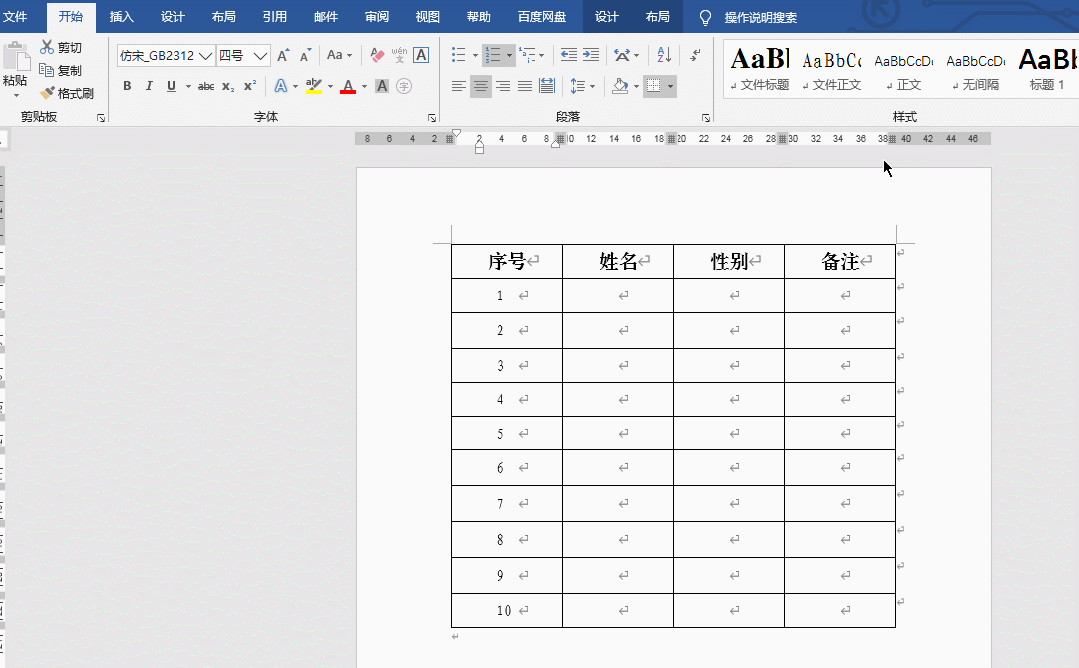Open the font name dropdown 仿宋_GB2312
Screen dimensions: 1079x668
[x=166, y=56]
